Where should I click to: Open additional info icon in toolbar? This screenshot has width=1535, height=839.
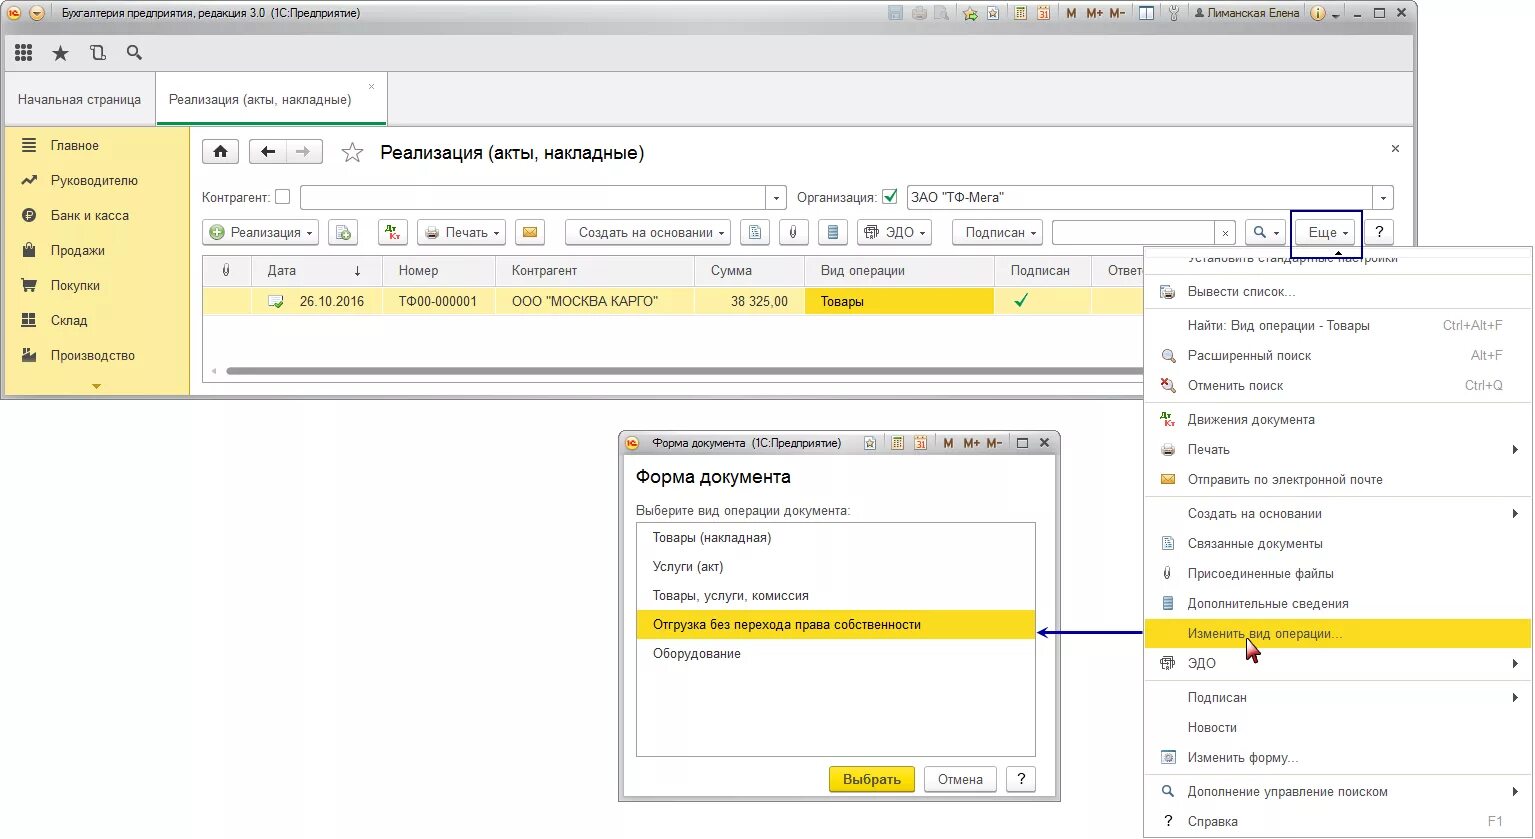(832, 232)
